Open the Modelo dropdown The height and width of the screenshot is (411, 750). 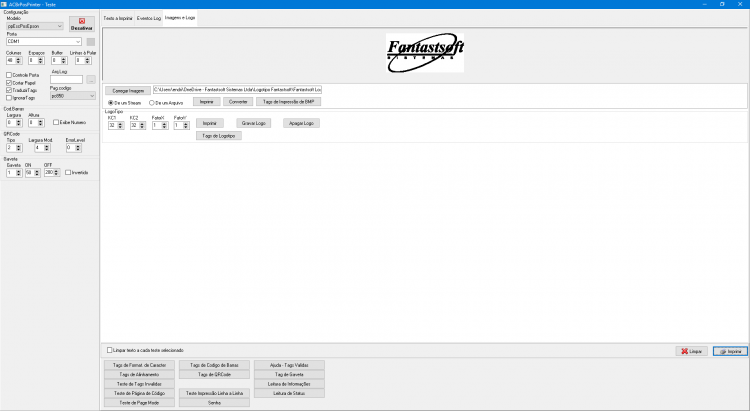(x=34, y=26)
